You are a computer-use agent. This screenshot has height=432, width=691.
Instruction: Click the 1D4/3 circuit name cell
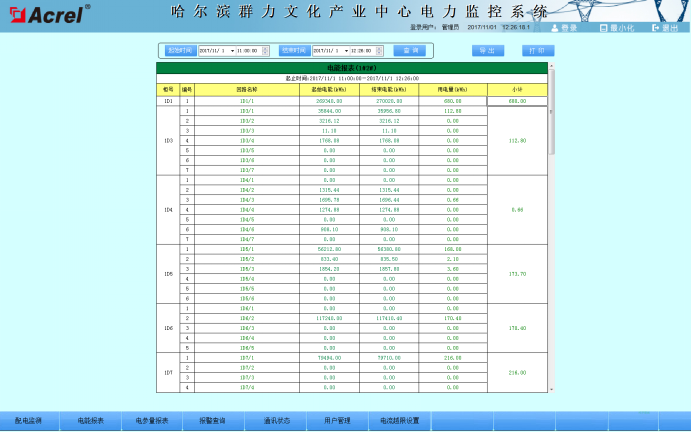(x=247, y=200)
